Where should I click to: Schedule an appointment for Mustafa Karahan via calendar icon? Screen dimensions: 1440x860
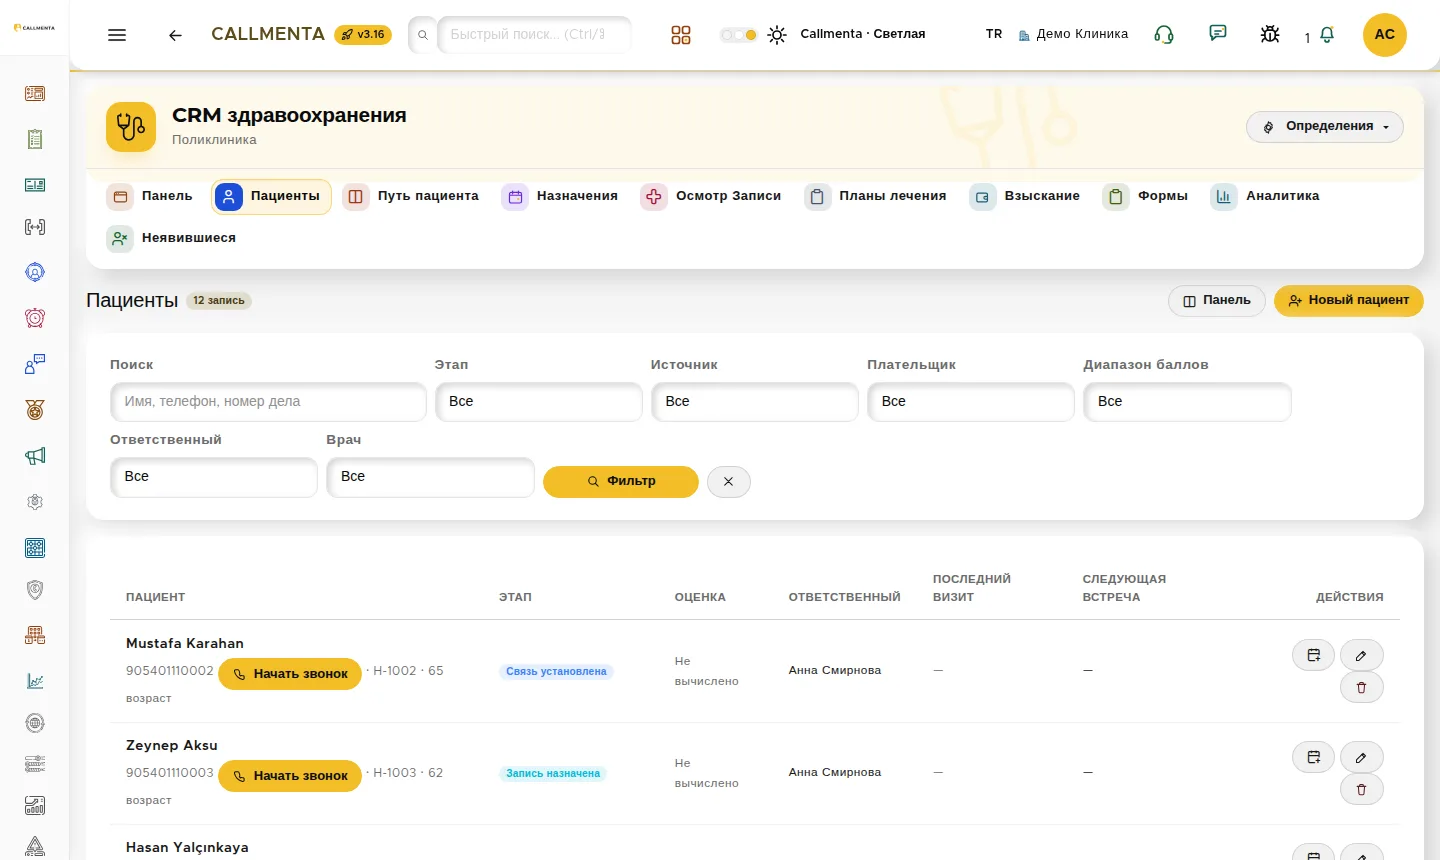click(x=1314, y=656)
